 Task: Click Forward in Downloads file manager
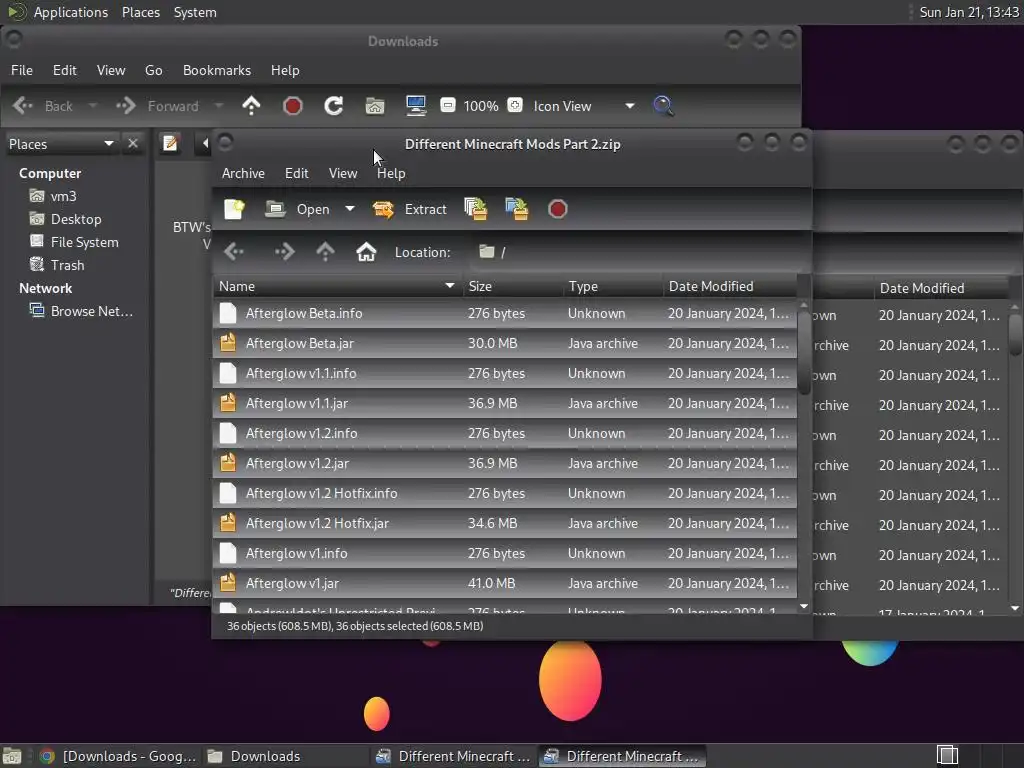157,106
